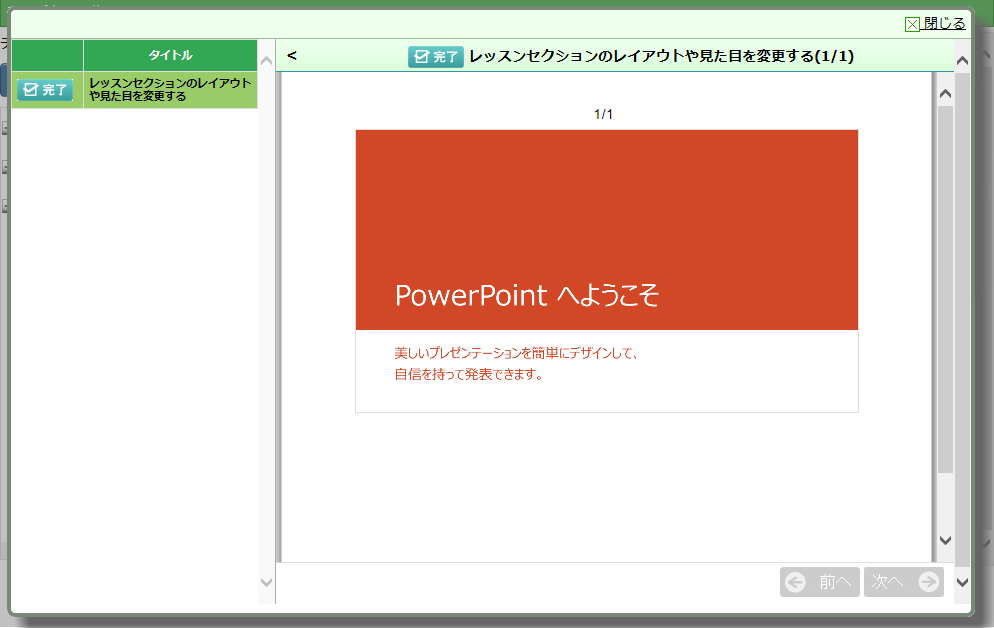Click the タイトル column header

coord(171,55)
